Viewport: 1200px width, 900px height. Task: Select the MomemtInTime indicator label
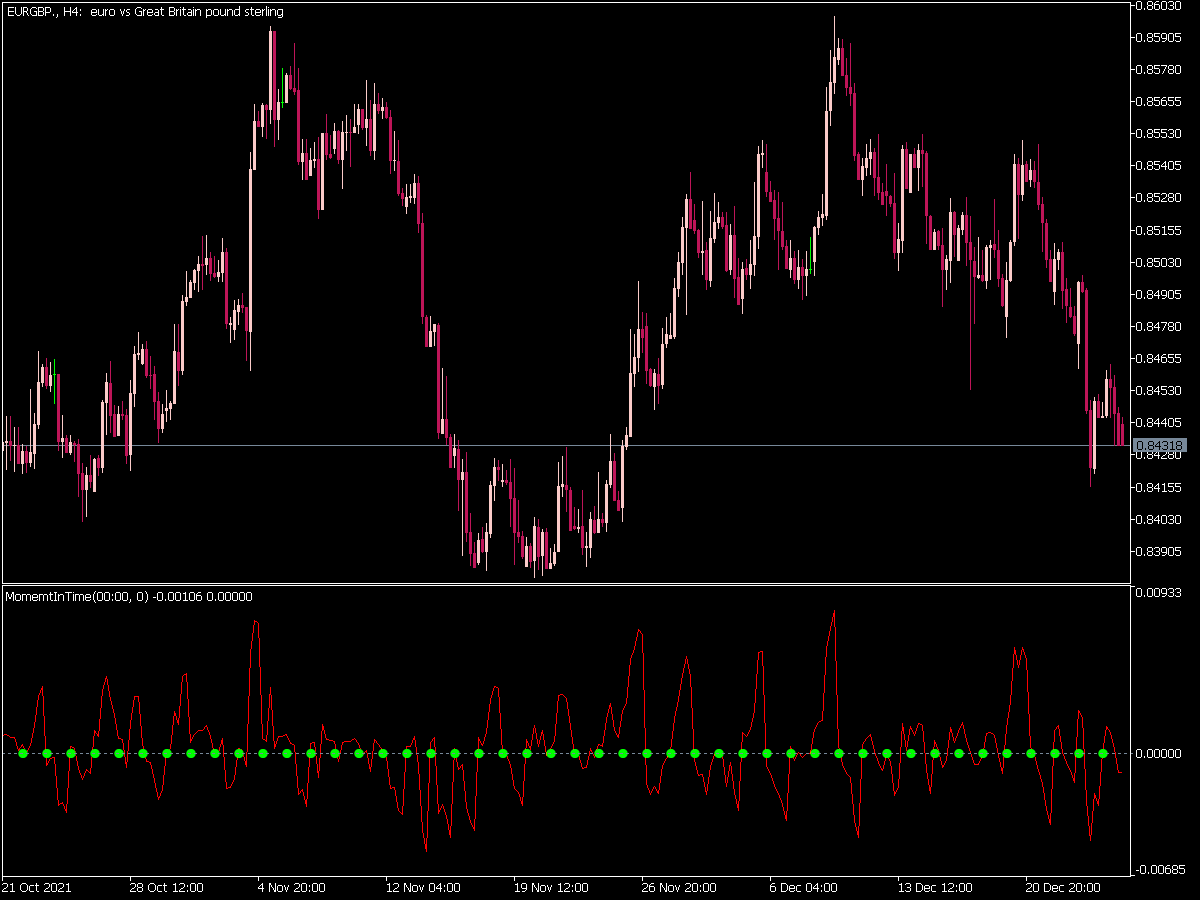point(129,597)
